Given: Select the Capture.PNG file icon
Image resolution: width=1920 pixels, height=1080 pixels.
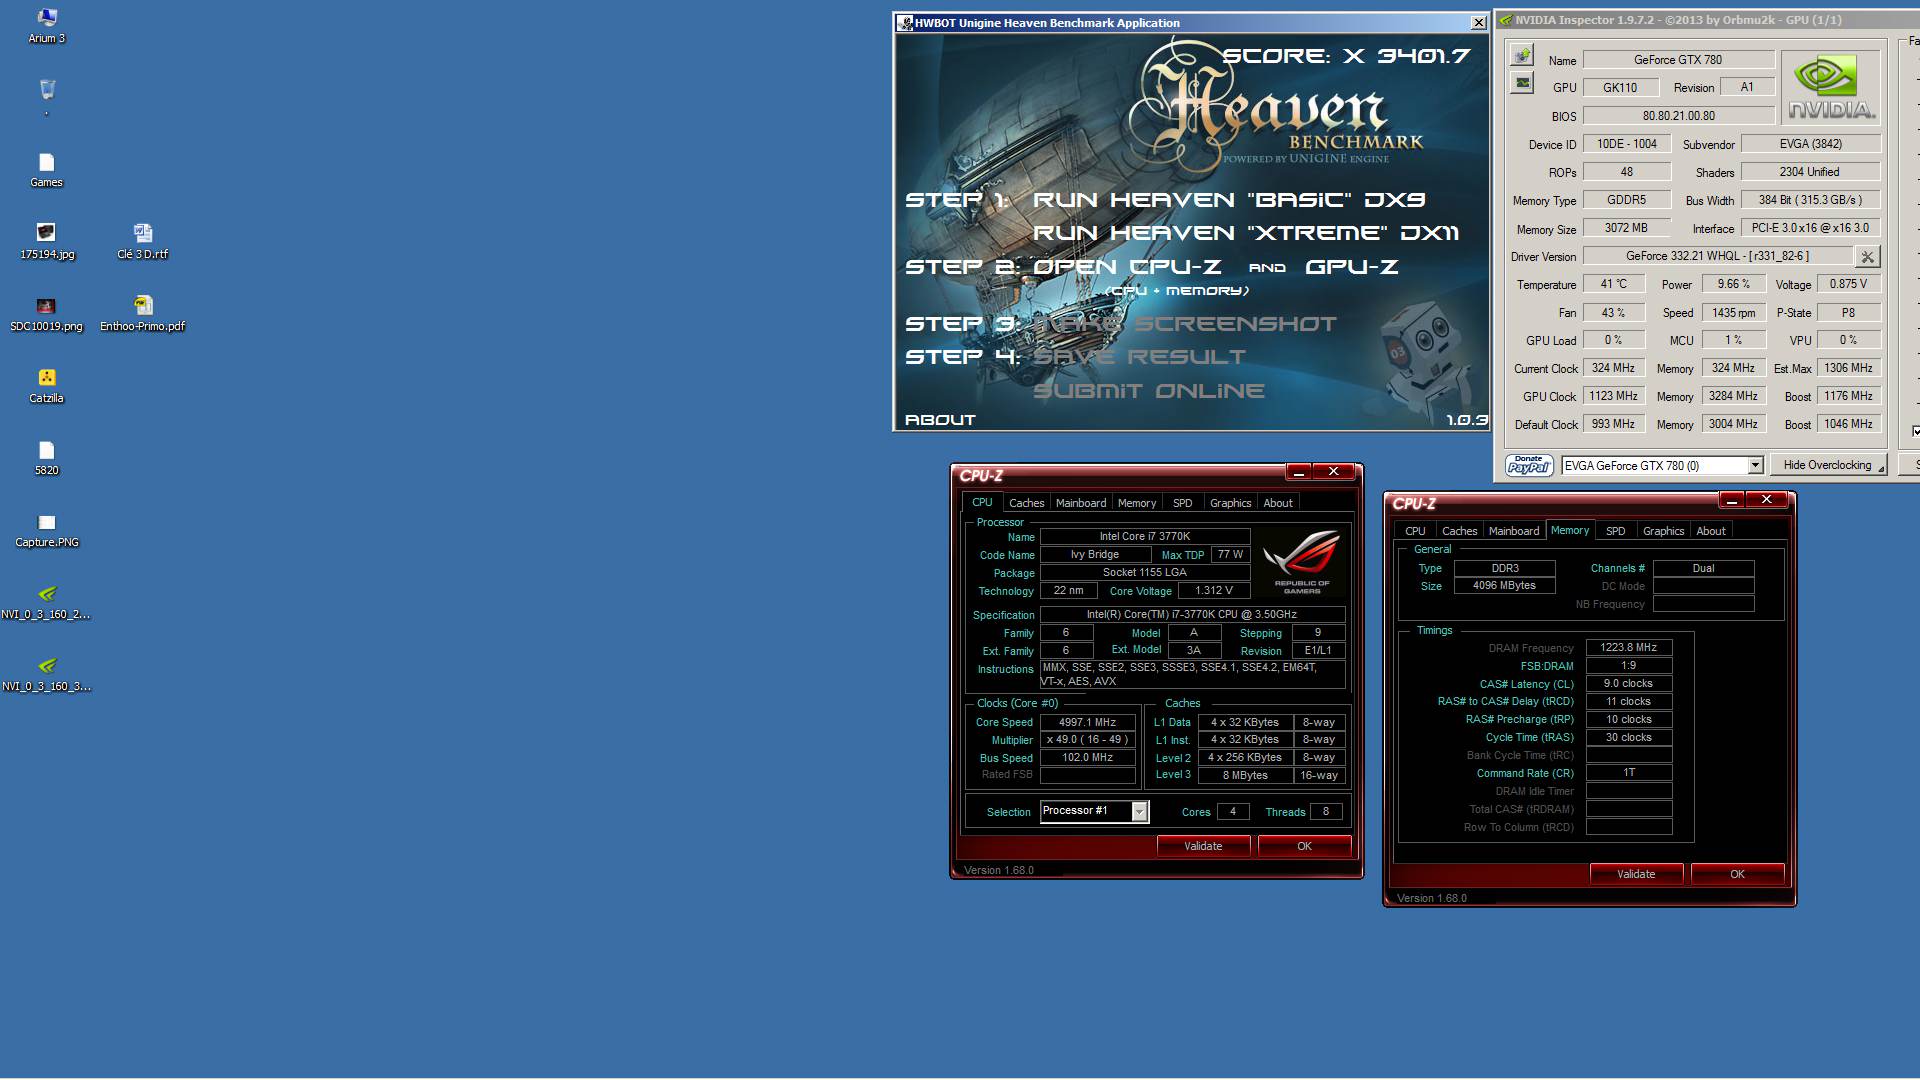Looking at the screenshot, I should [x=46, y=529].
